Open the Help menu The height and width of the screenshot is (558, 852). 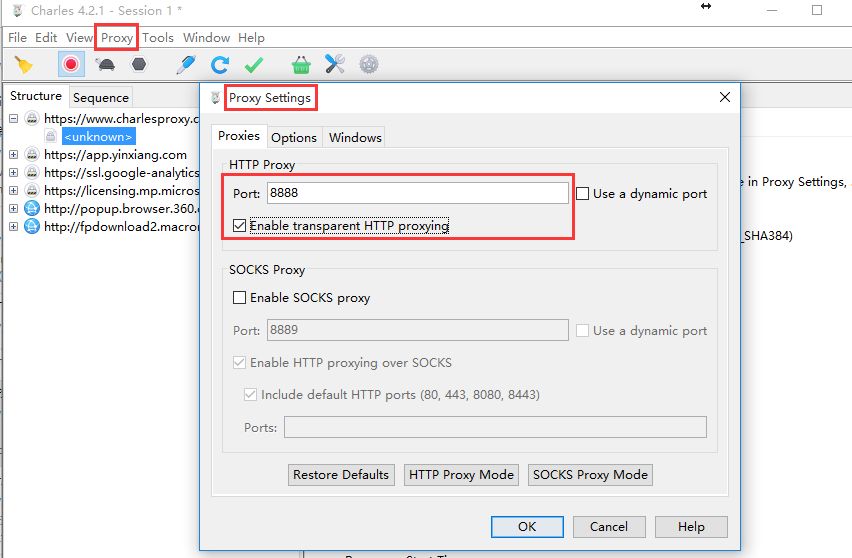[251, 37]
